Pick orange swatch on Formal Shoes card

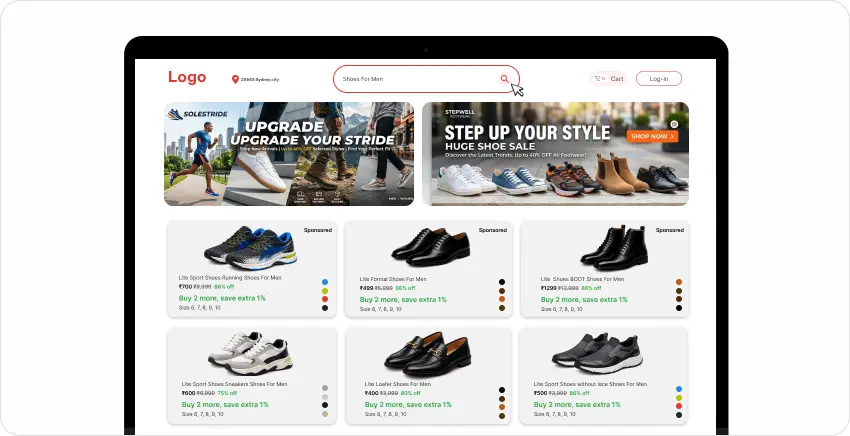tap(502, 299)
